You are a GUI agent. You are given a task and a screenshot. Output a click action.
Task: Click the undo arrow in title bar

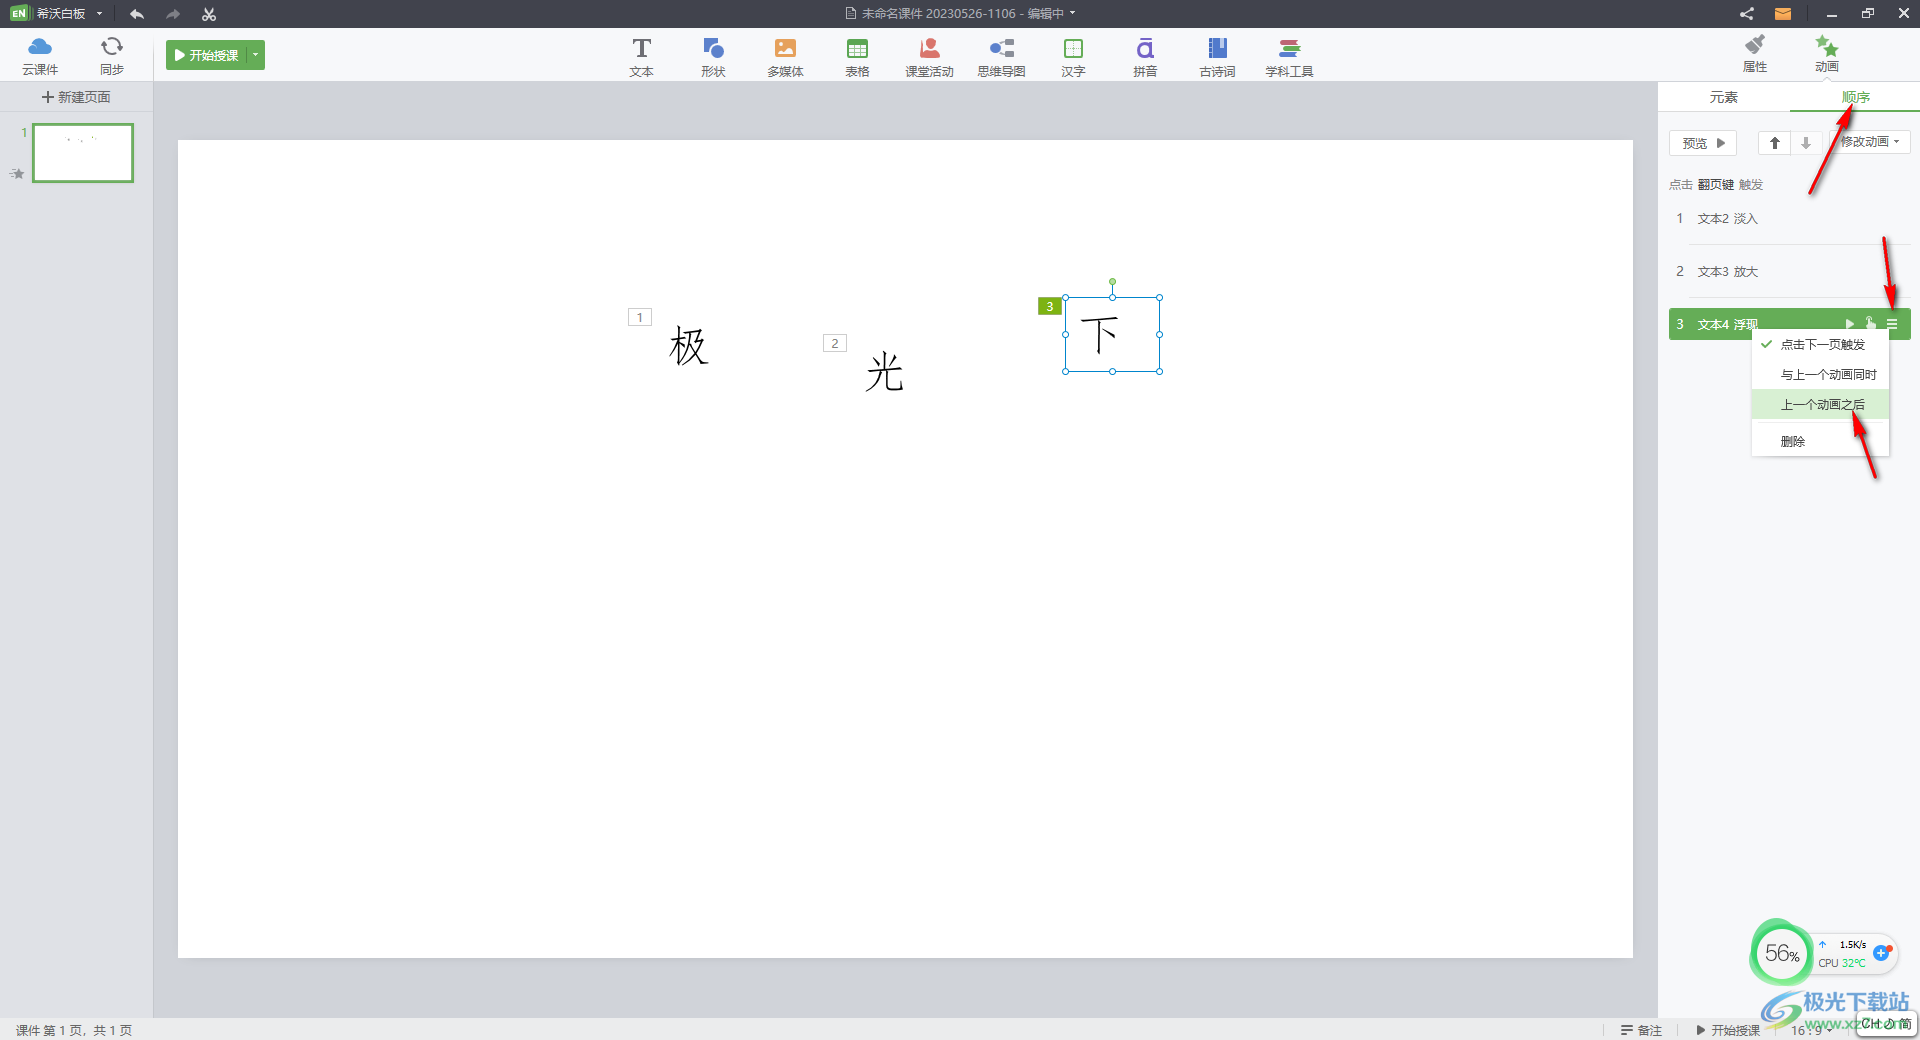click(137, 14)
